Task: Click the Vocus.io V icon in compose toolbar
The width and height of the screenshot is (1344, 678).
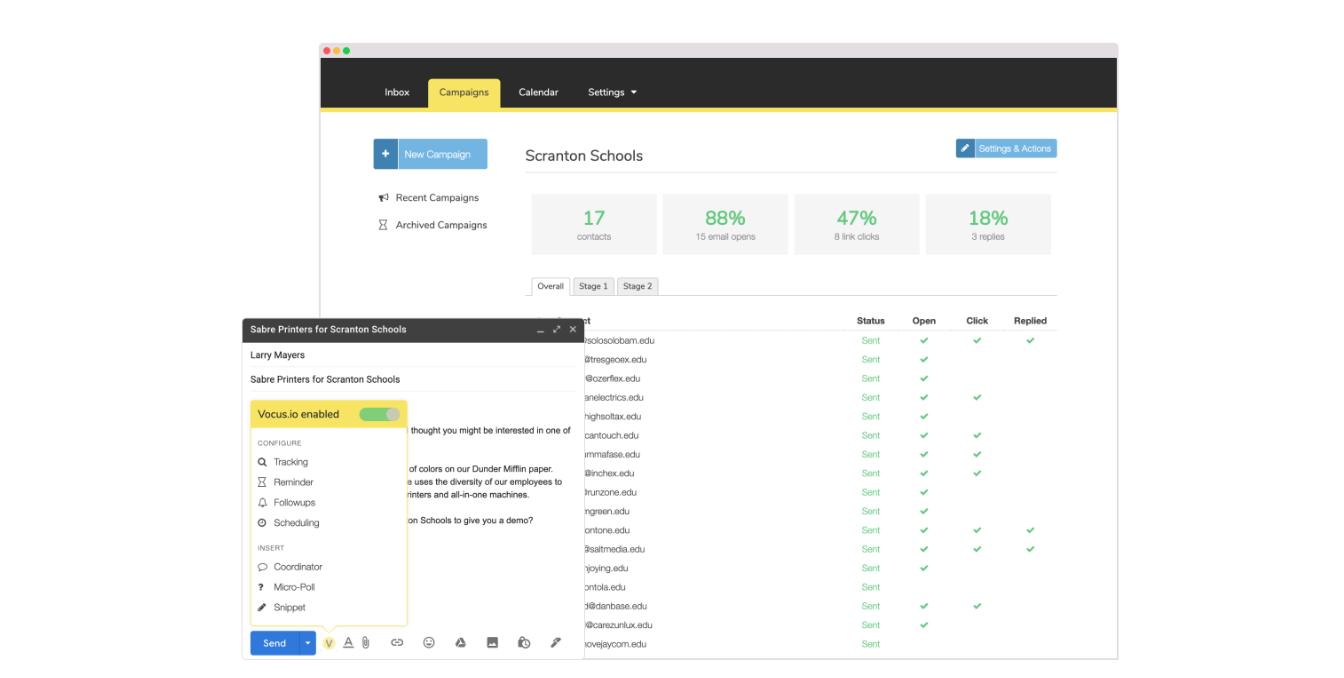Action: (328, 643)
